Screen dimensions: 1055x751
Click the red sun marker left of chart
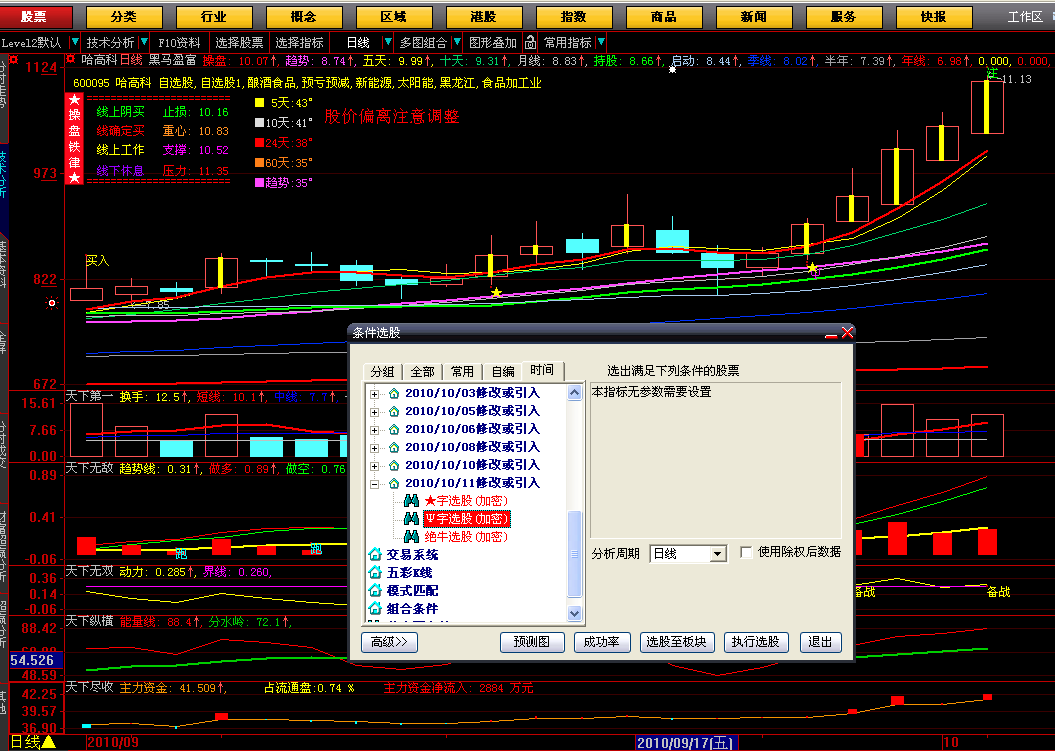52,303
